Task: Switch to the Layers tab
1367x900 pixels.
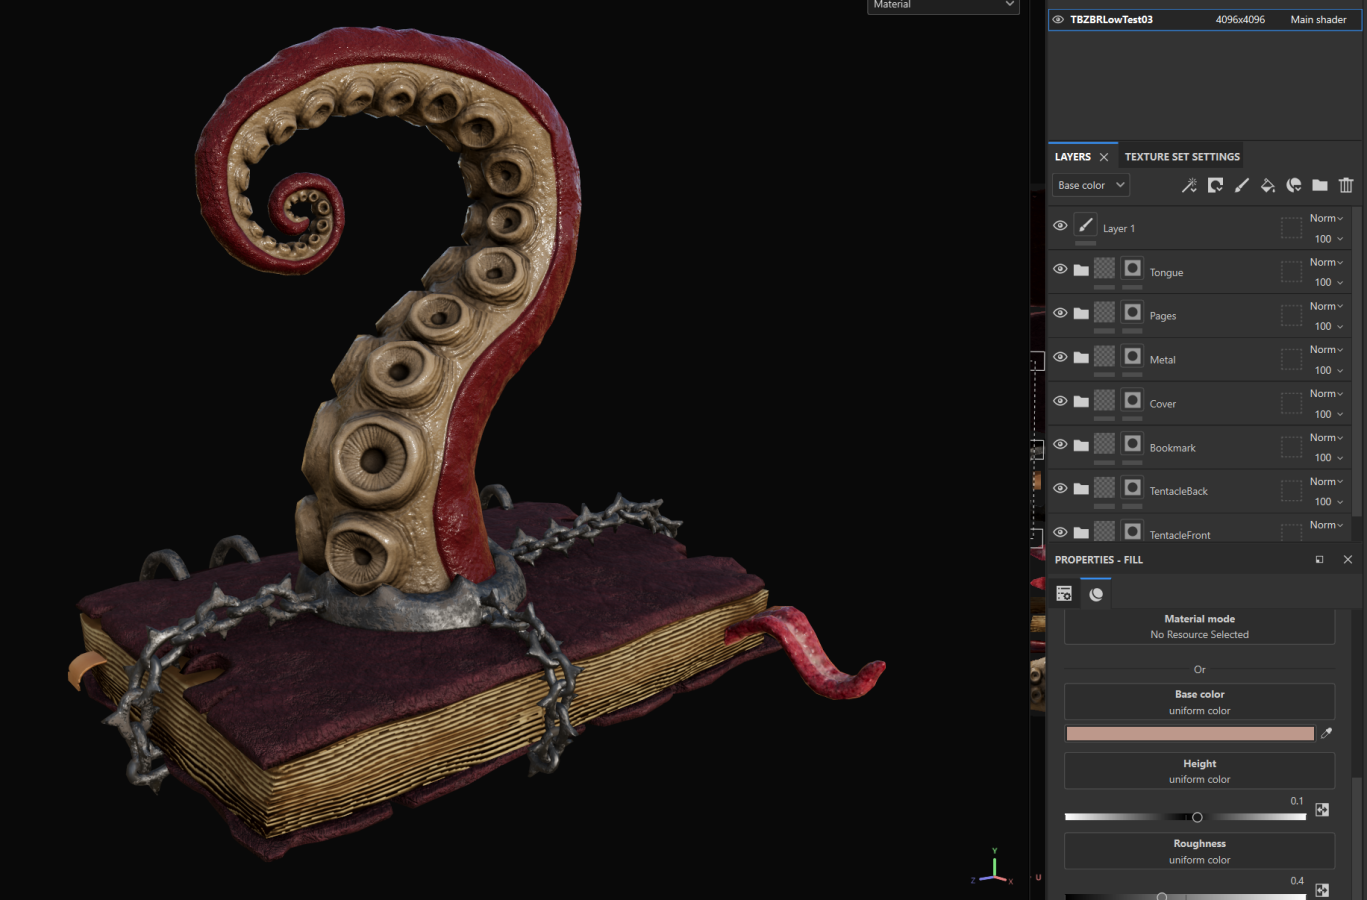Action: pyautogui.click(x=1073, y=157)
